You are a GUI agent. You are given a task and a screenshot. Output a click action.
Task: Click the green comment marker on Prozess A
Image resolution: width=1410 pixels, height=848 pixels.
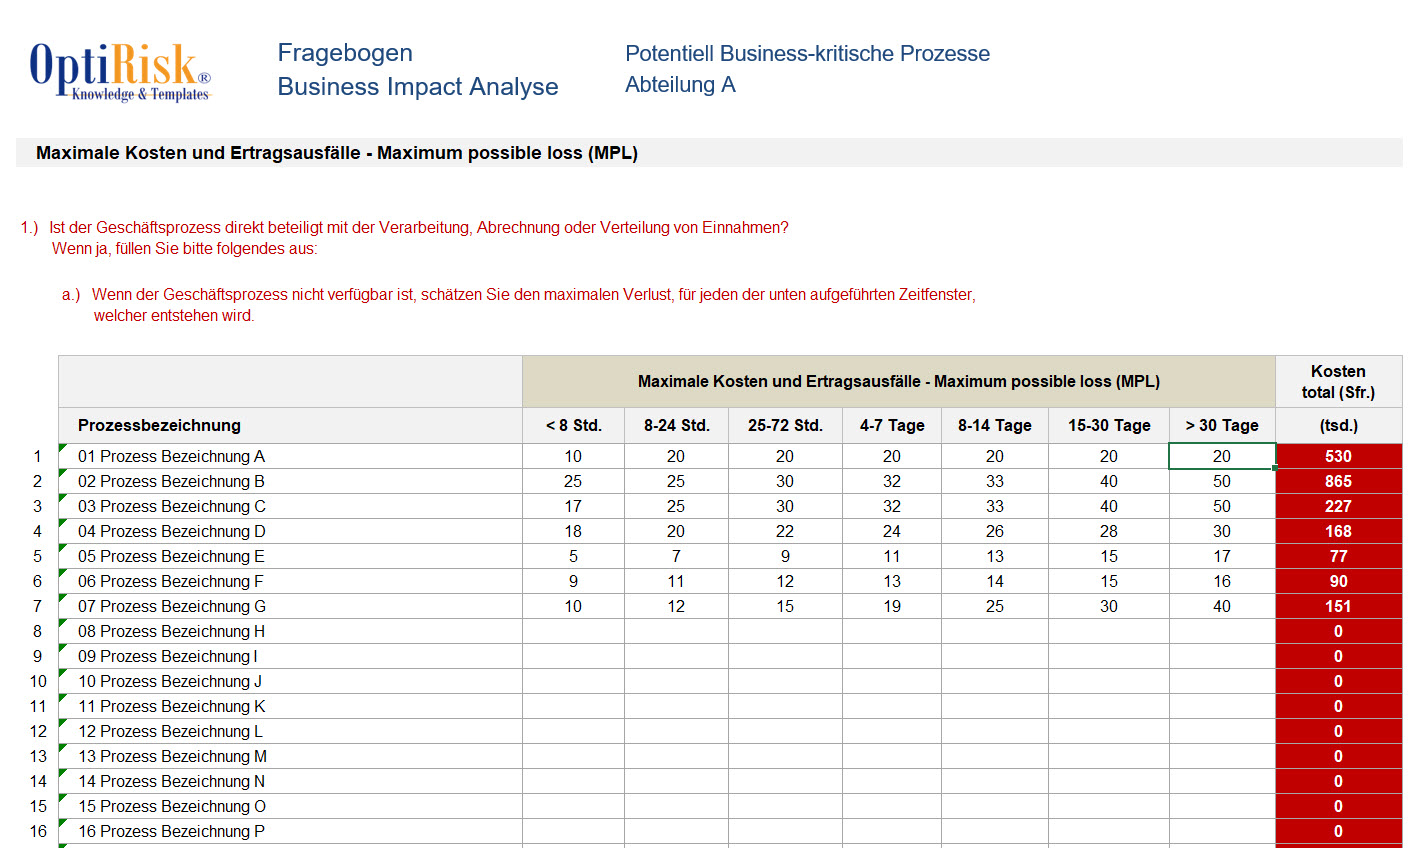(x=63, y=448)
